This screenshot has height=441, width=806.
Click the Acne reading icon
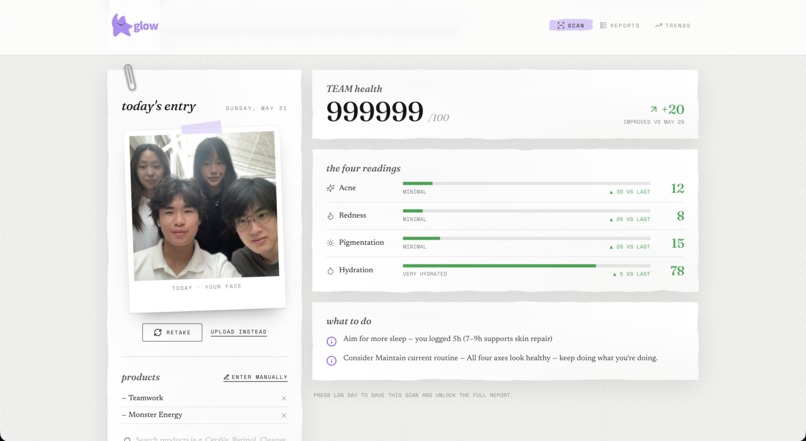click(331, 188)
